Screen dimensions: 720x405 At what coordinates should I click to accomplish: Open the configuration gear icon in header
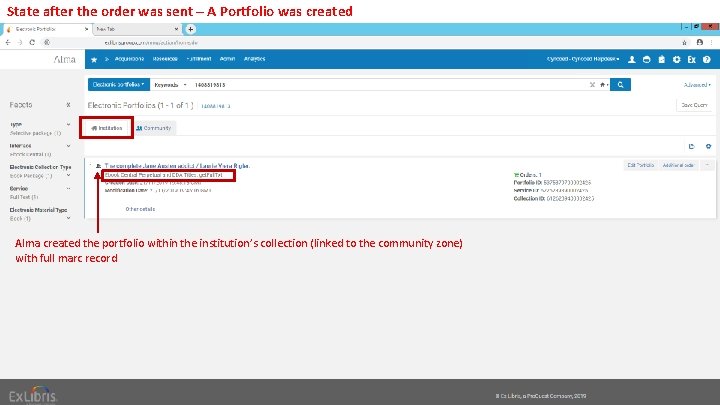pyautogui.click(x=676, y=60)
